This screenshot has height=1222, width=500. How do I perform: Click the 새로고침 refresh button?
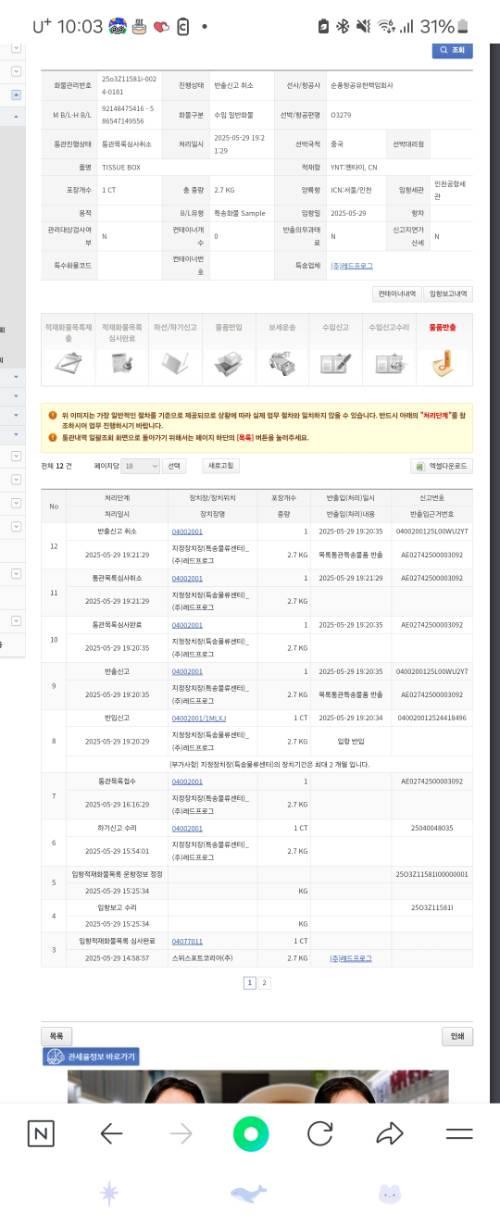tap(219, 465)
